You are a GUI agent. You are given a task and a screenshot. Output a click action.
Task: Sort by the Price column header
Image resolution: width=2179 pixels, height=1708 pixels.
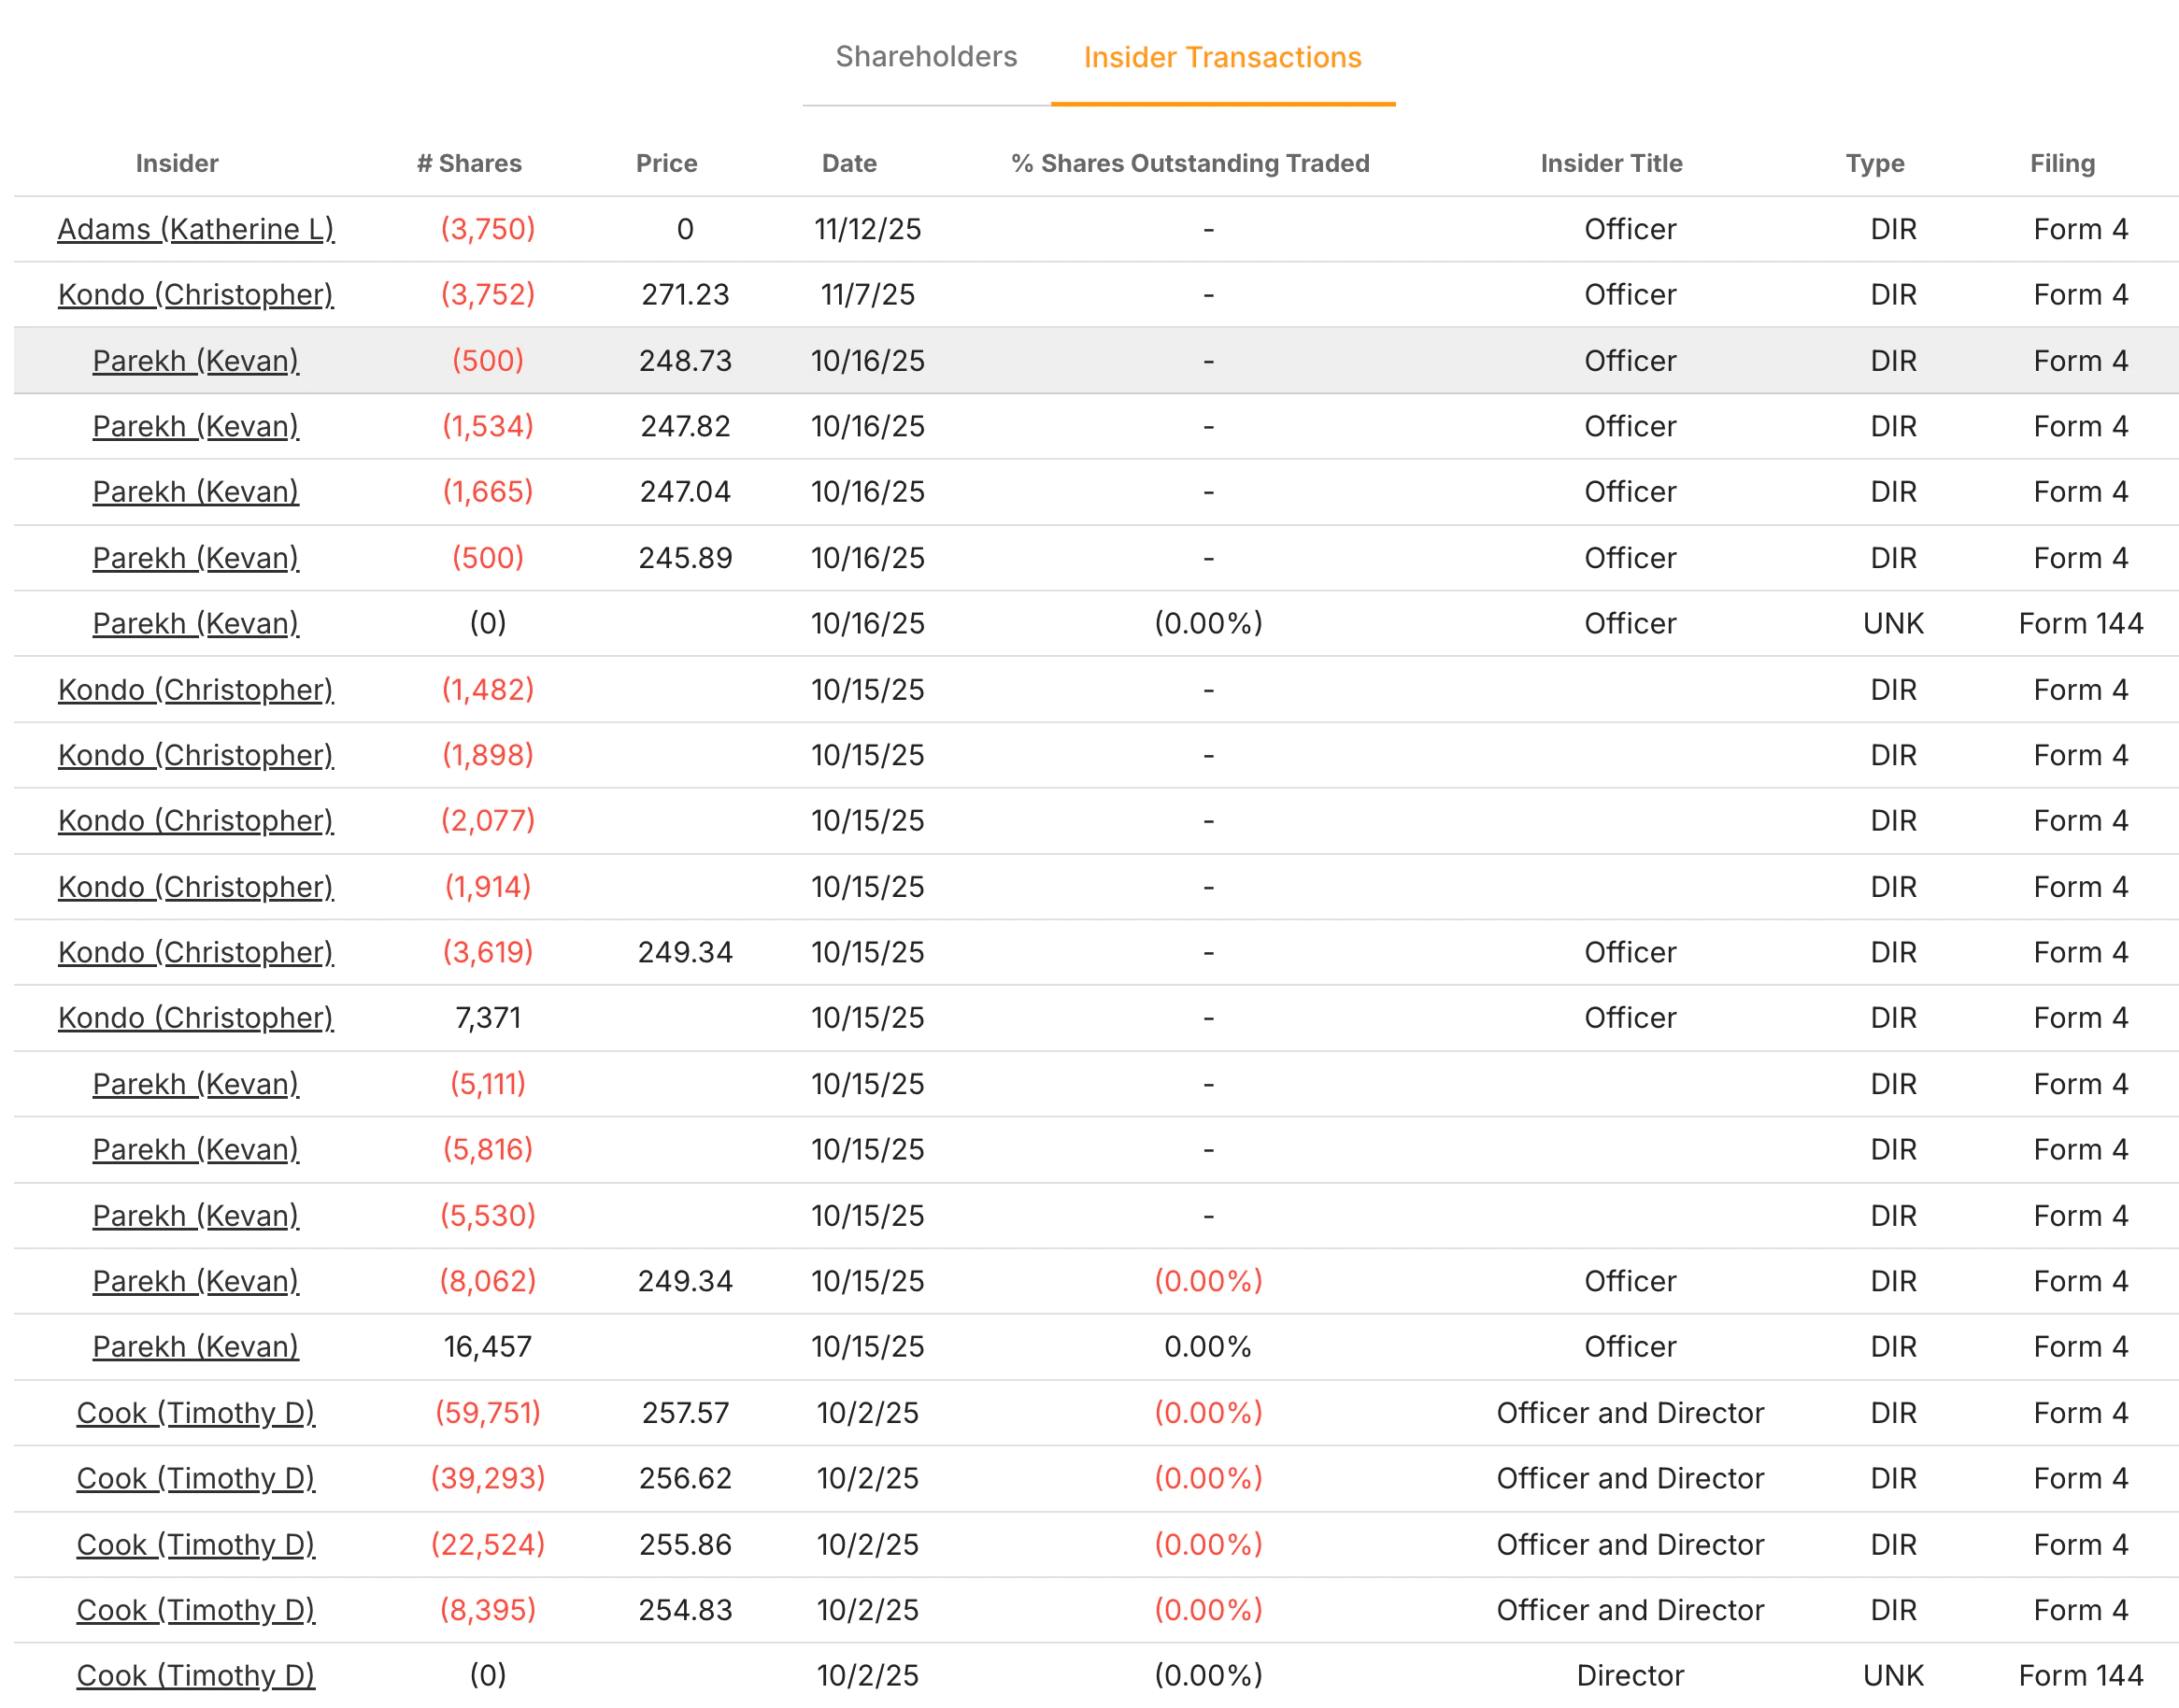point(666,163)
